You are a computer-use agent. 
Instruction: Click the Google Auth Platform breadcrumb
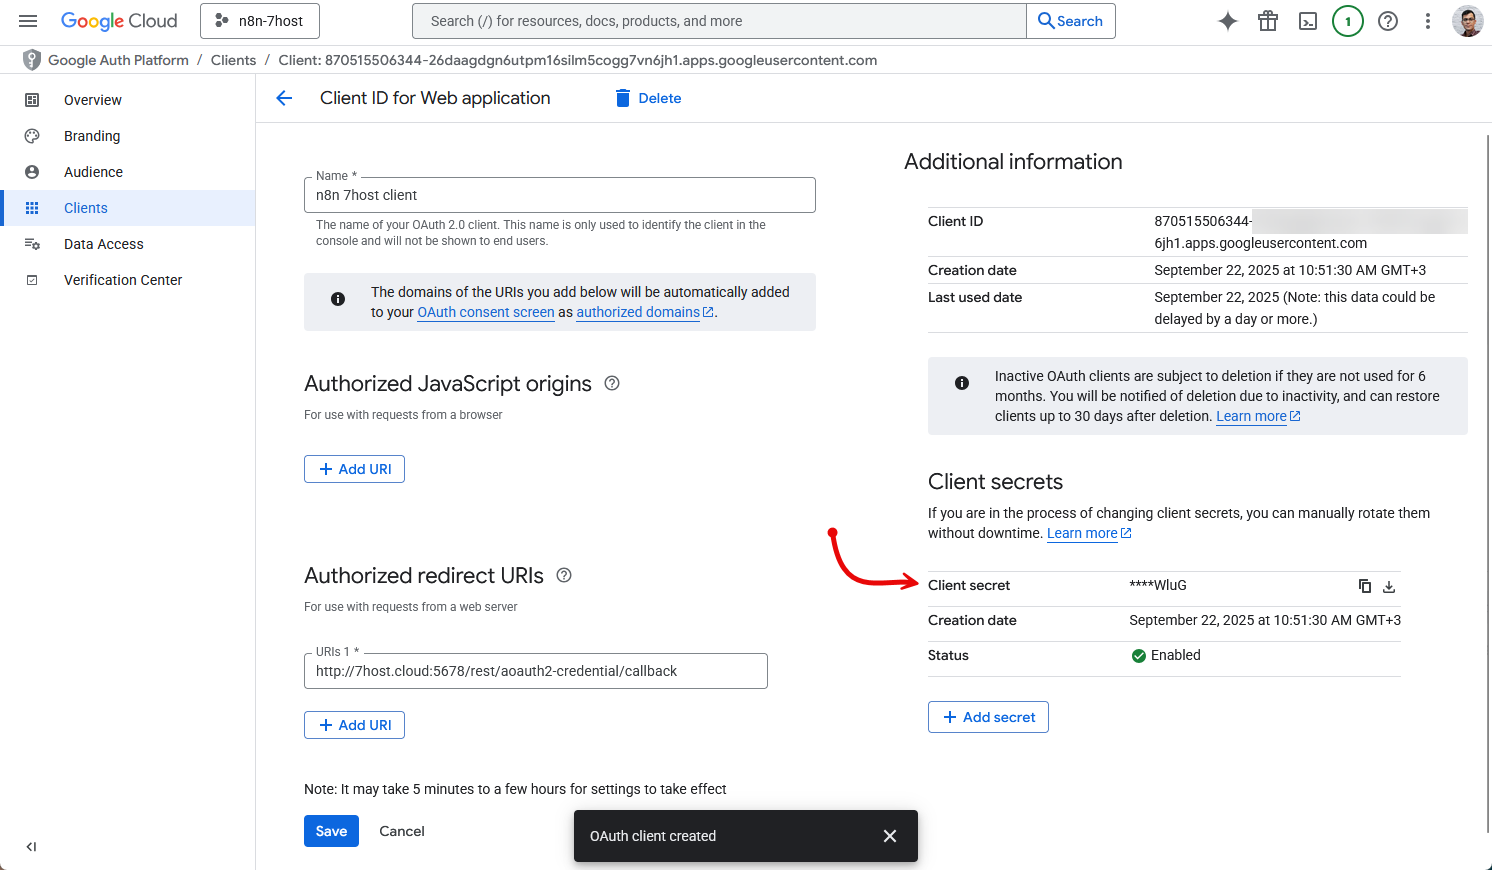pyautogui.click(x=118, y=60)
